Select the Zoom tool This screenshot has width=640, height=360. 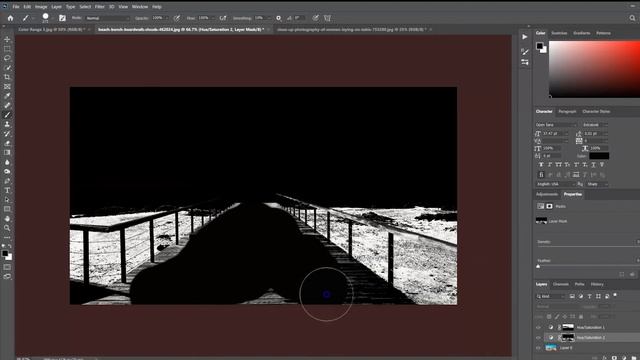point(7,228)
